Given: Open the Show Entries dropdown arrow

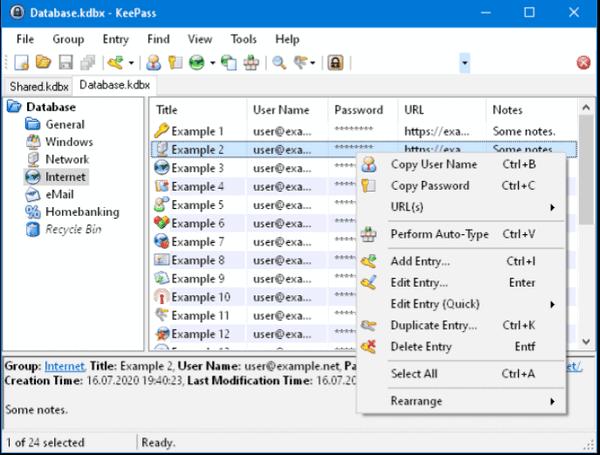Looking at the screenshot, I should point(313,63).
